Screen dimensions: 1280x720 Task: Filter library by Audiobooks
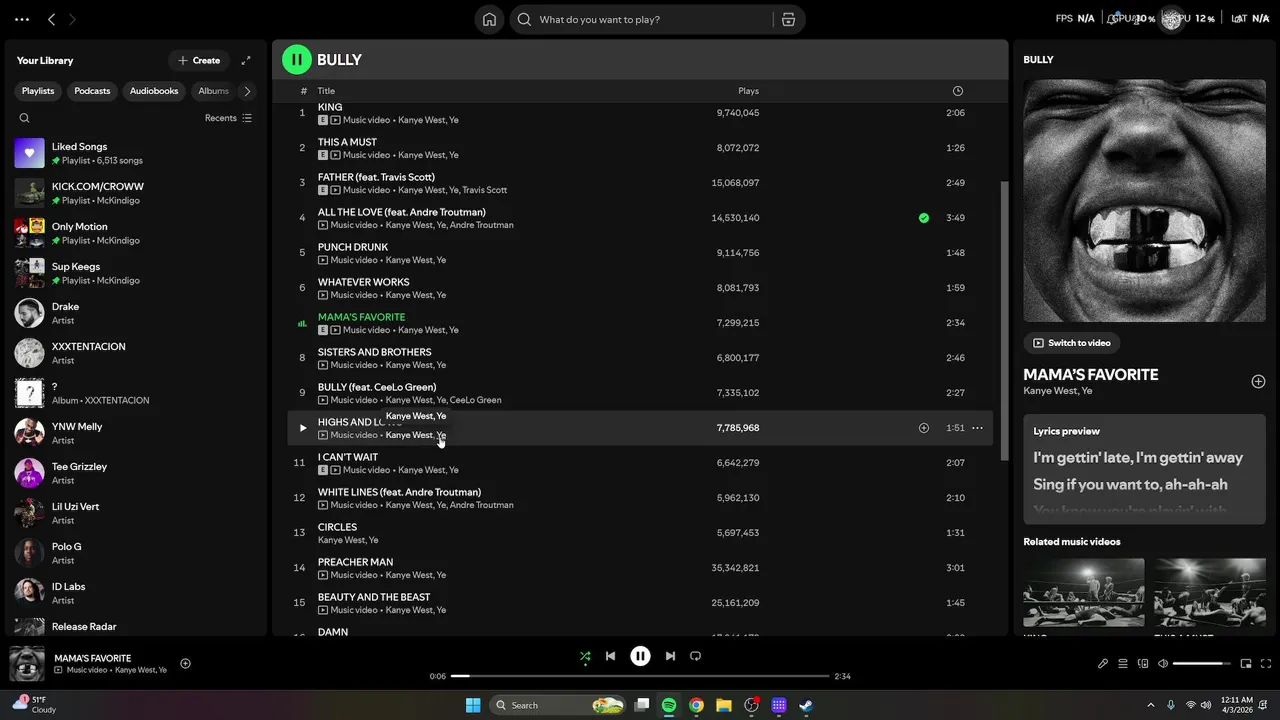tap(154, 91)
